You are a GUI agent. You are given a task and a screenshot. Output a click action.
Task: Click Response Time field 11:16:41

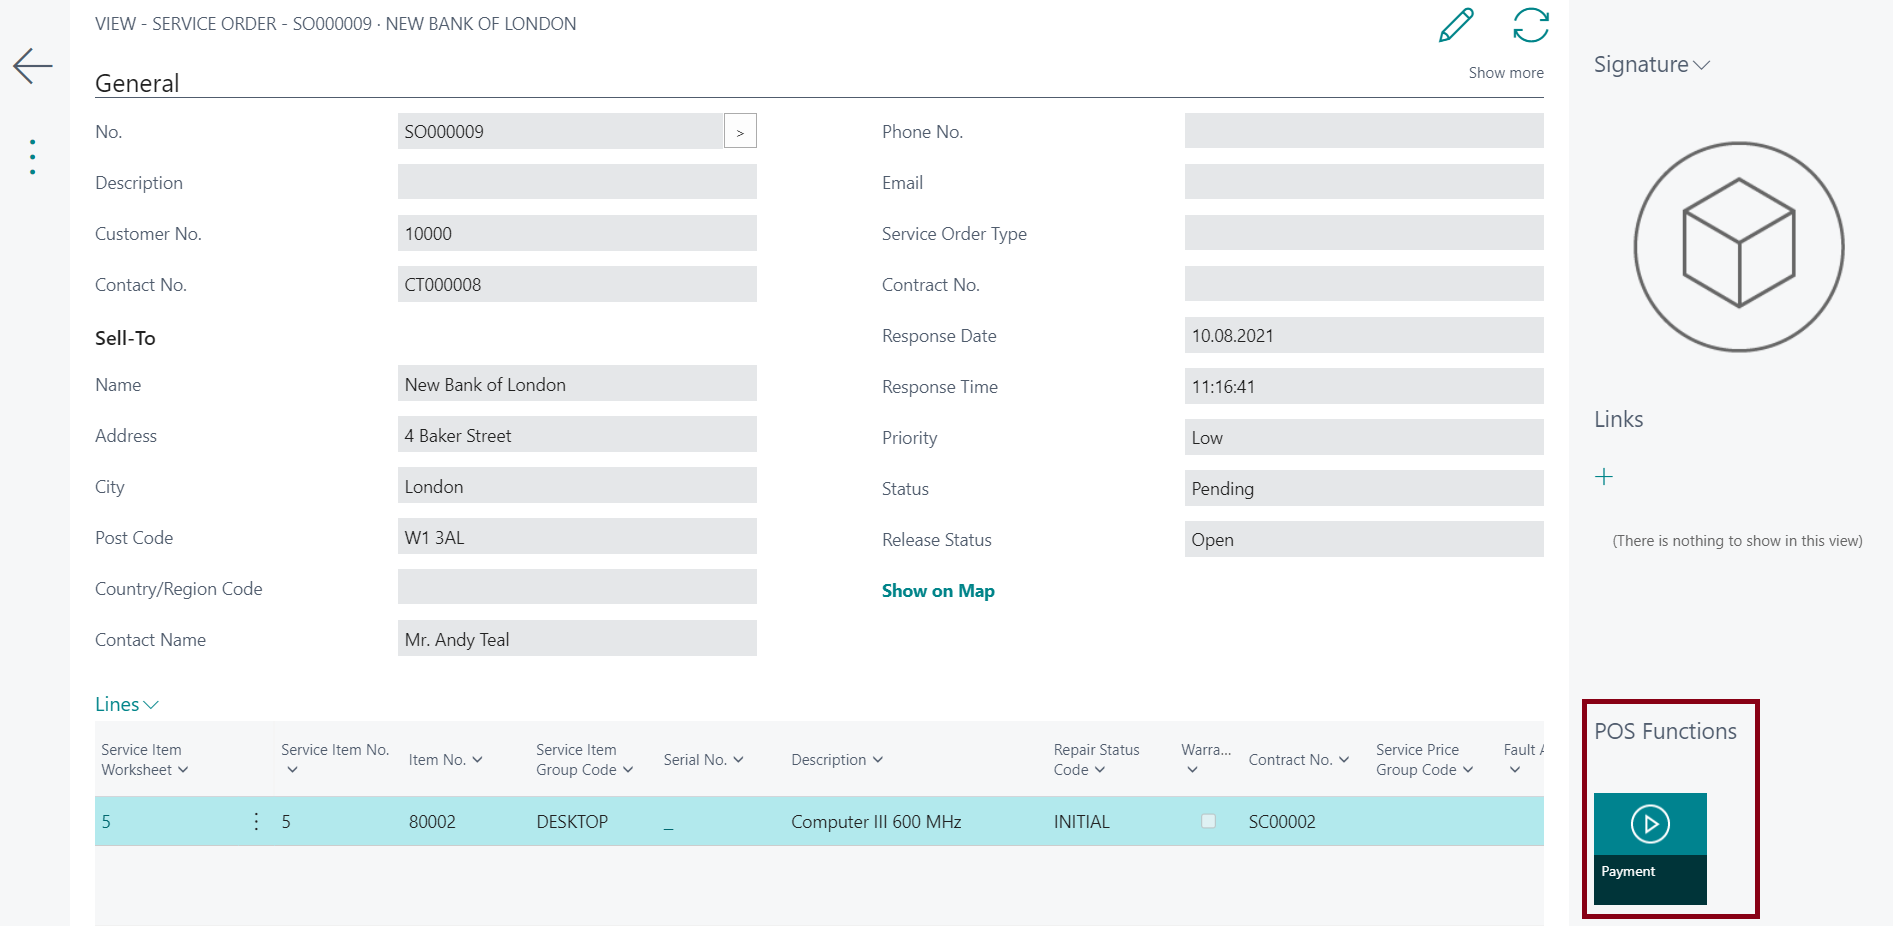(1364, 386)
